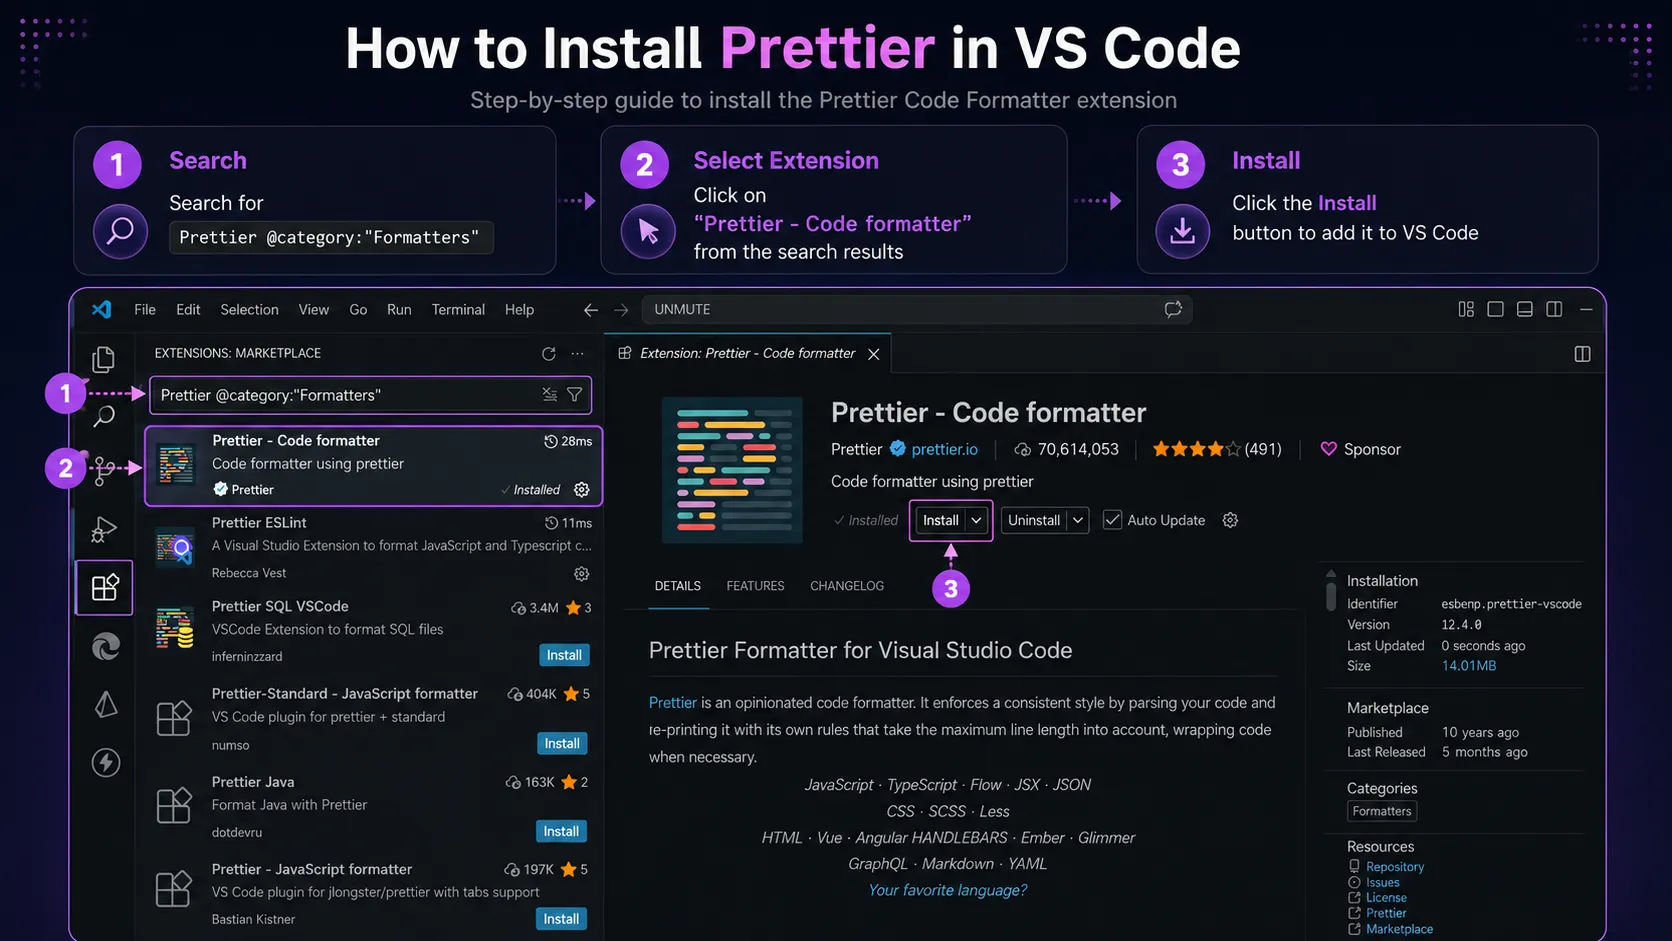Expand the Uninstall button dropdown arrow
The height and width of the screenshot is (941, 1672).
point(1077,520)
